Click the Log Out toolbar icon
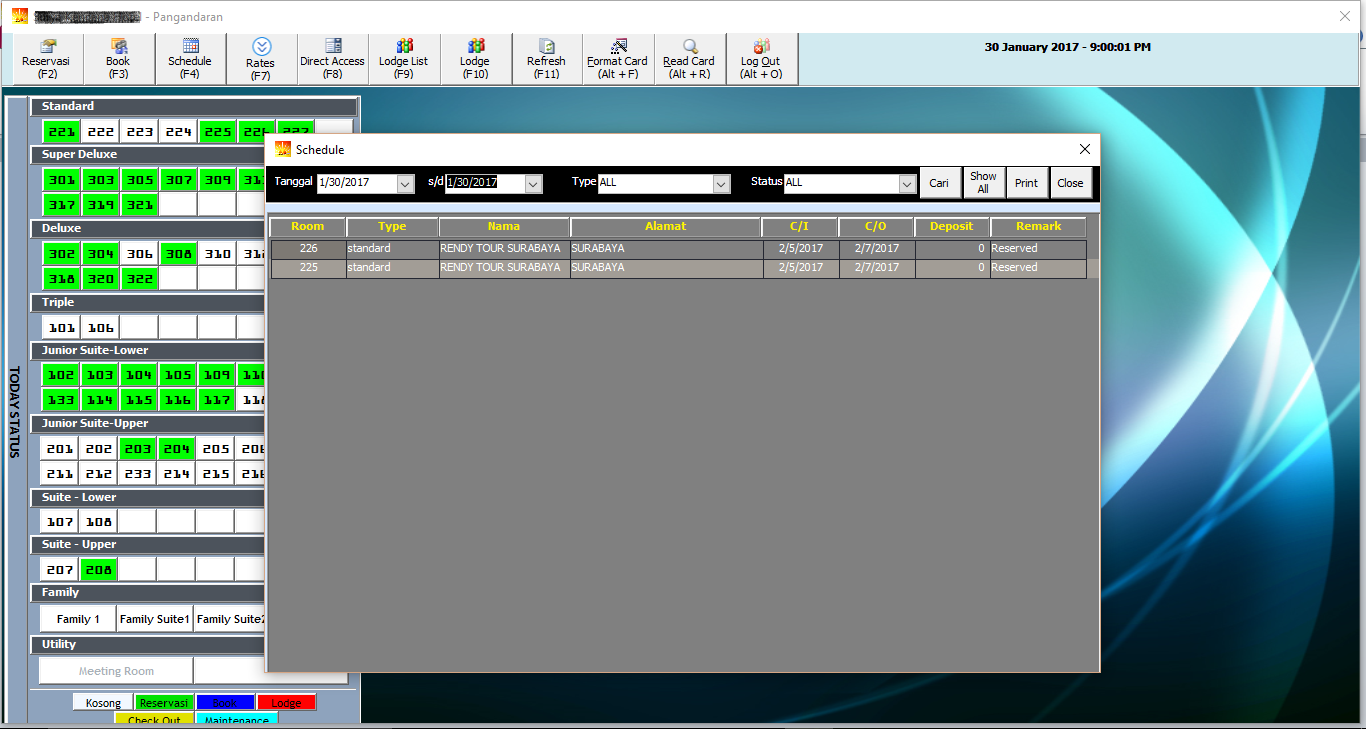The image size is (1366, 729). click(761, 59)
